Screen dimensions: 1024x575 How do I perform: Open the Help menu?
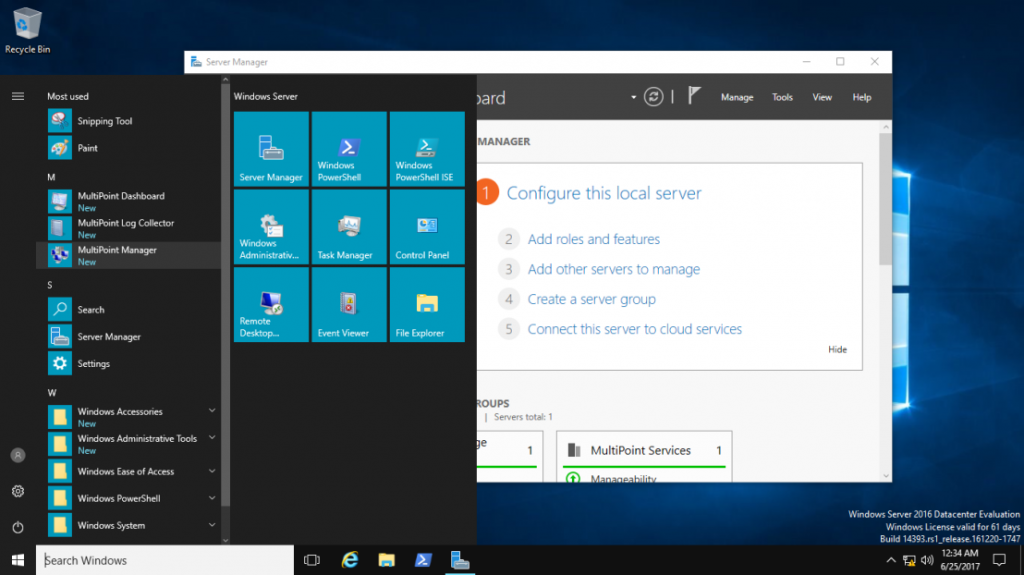[x=862, y=97]
